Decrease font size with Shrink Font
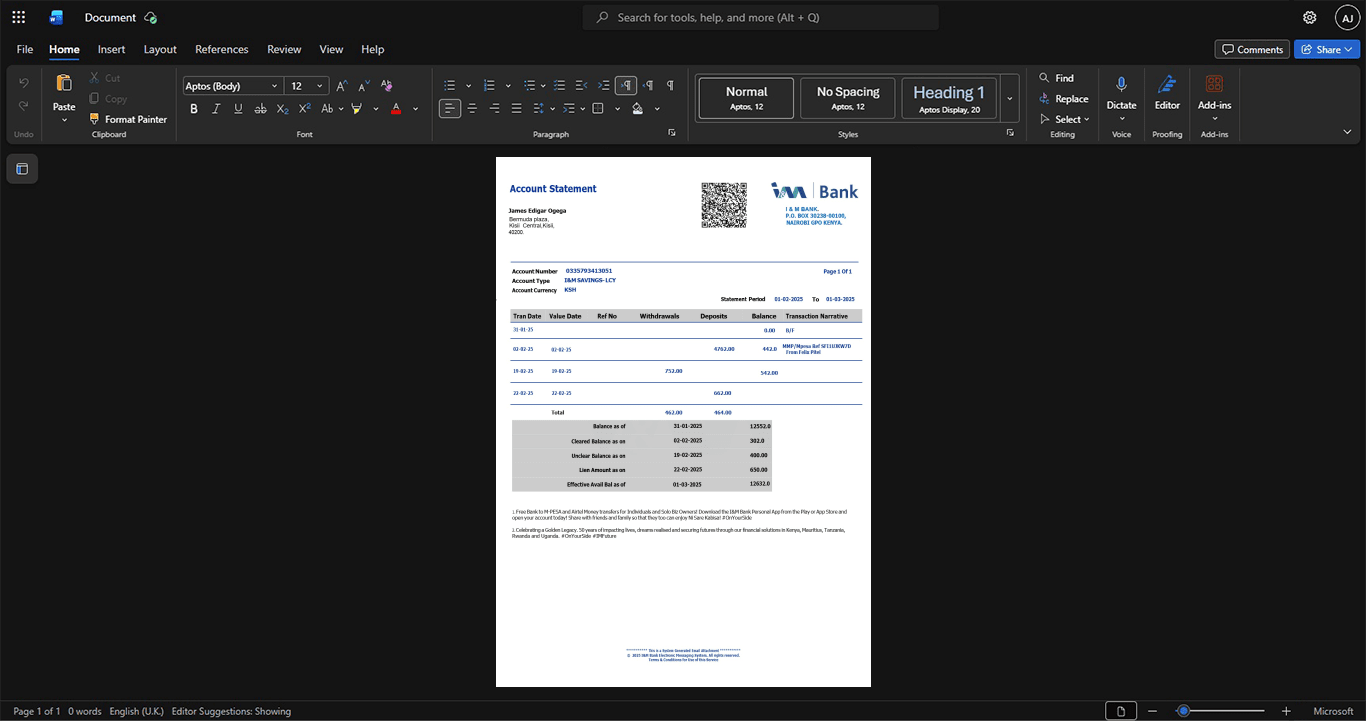 coord(364,86)
